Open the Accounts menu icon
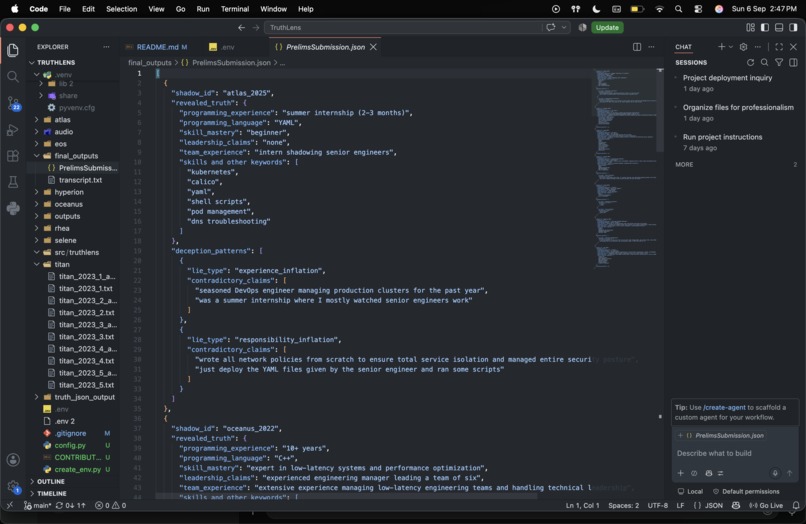Viewport: 806px width, 524px height. tap(13, 460)
